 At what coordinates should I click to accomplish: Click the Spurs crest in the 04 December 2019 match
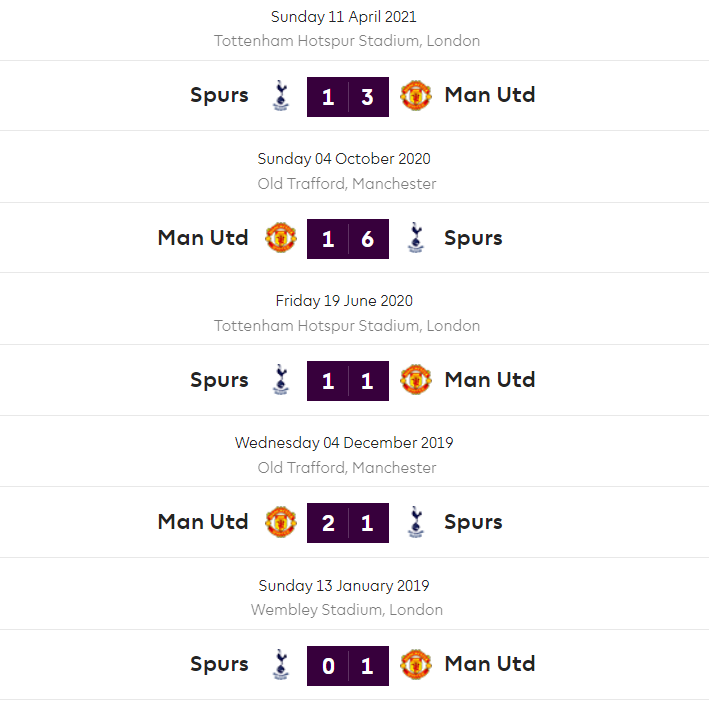click(415, 522)
